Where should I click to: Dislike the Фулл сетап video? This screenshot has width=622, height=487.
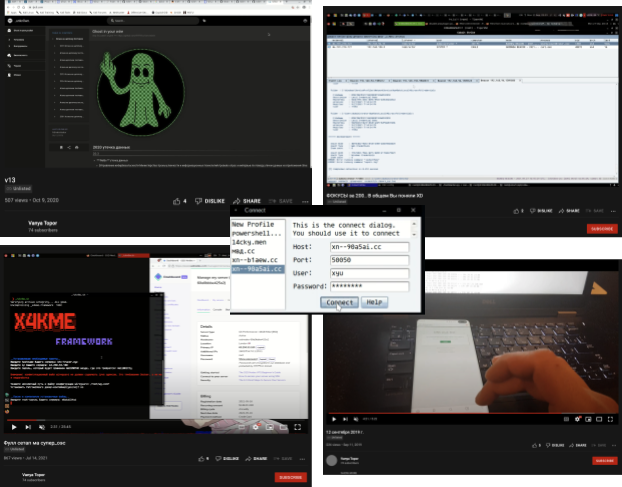tap(227, 458)
